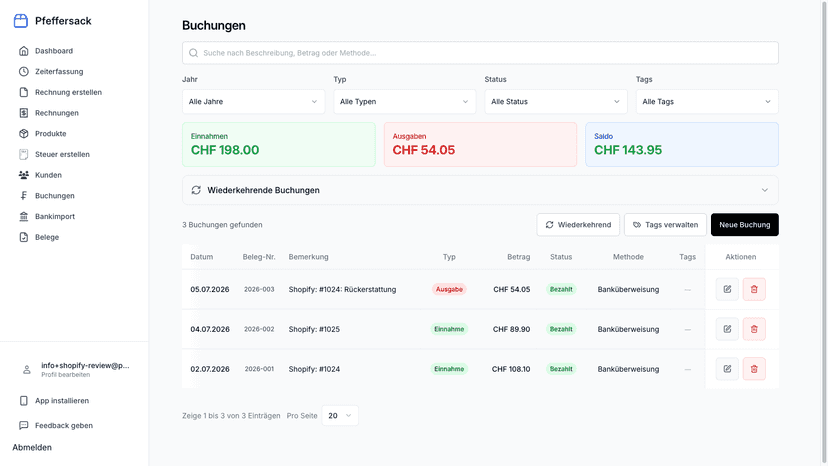Go to Dashboard in sidebar

click(54, 51)
